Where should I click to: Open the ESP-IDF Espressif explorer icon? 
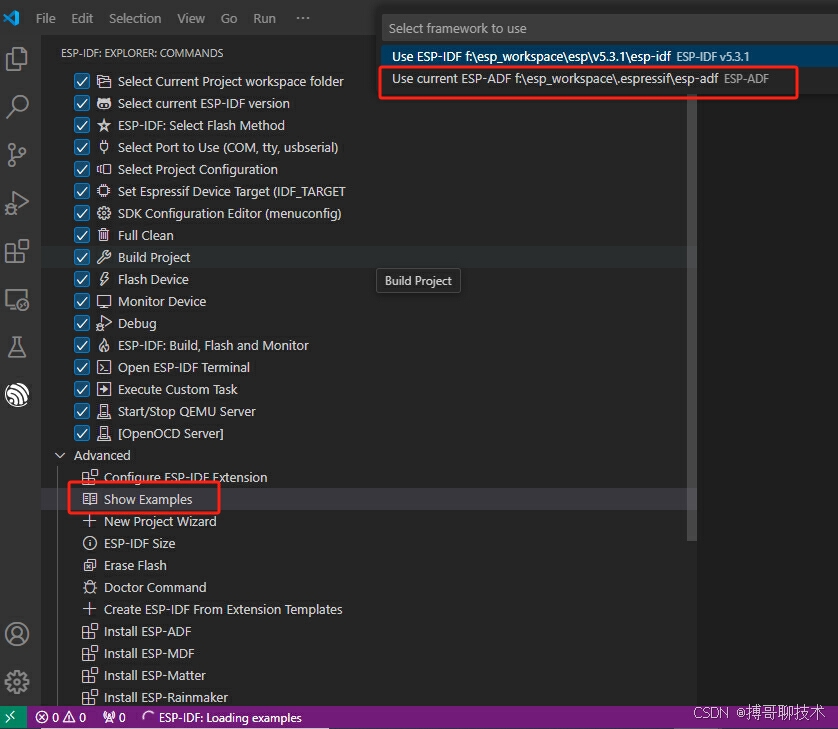click(17, 395)
